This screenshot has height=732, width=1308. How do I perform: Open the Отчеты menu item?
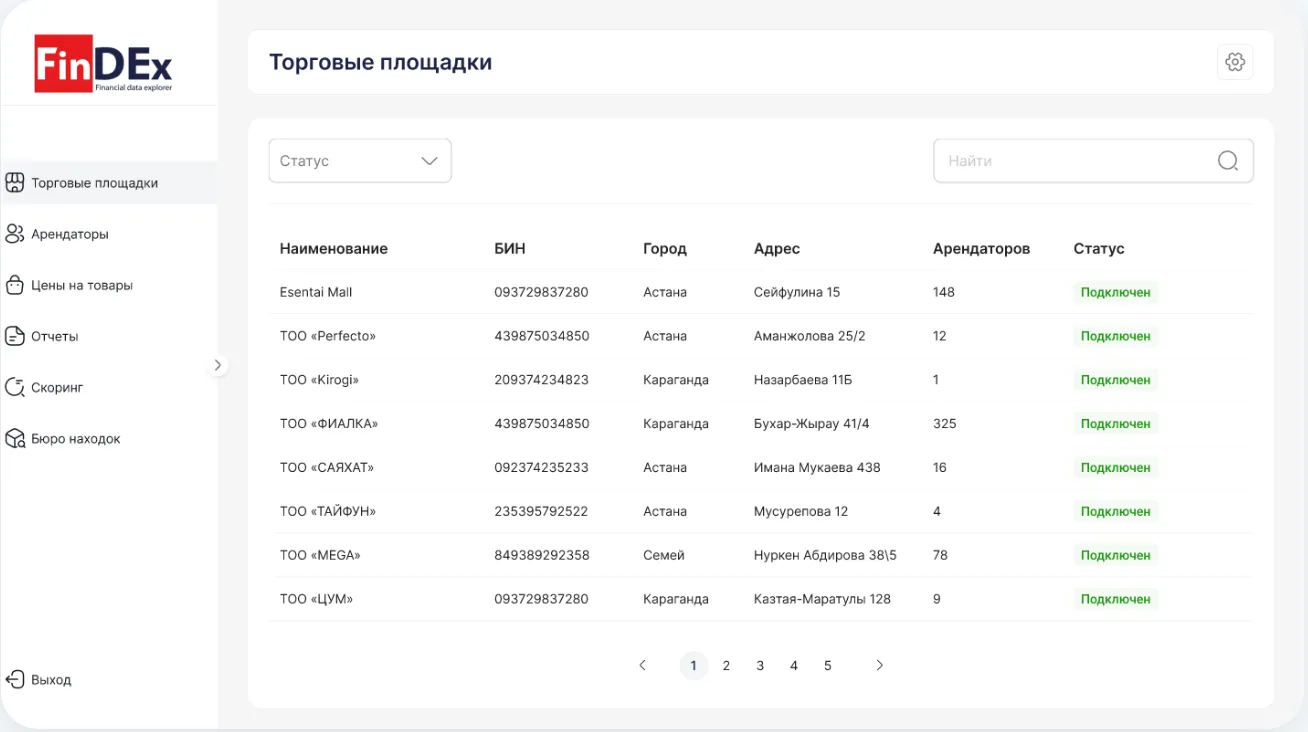click(55, 336)
